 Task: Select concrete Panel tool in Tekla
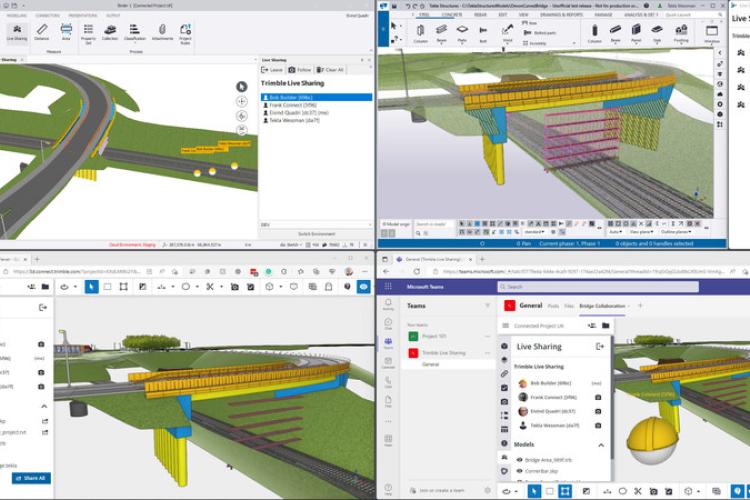(636, 33)
